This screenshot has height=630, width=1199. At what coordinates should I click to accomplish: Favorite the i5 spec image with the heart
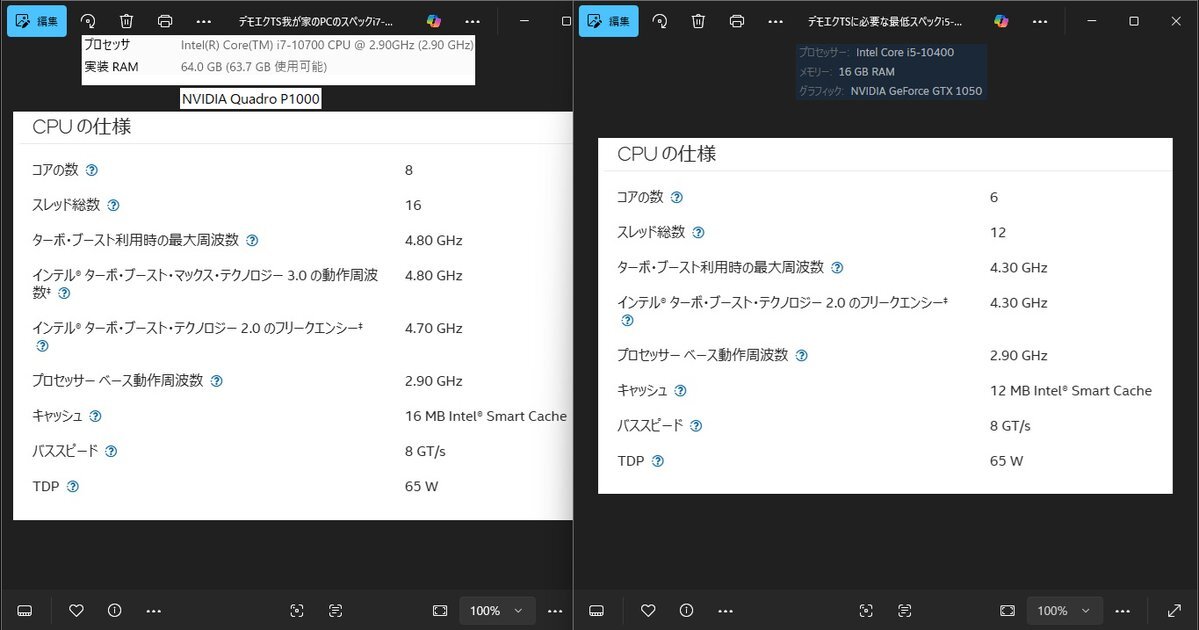point(648,610)
